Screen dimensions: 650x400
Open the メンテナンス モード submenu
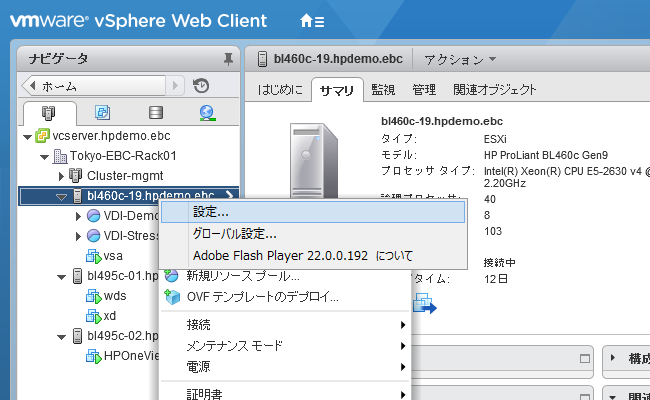[x=285, y=346]
